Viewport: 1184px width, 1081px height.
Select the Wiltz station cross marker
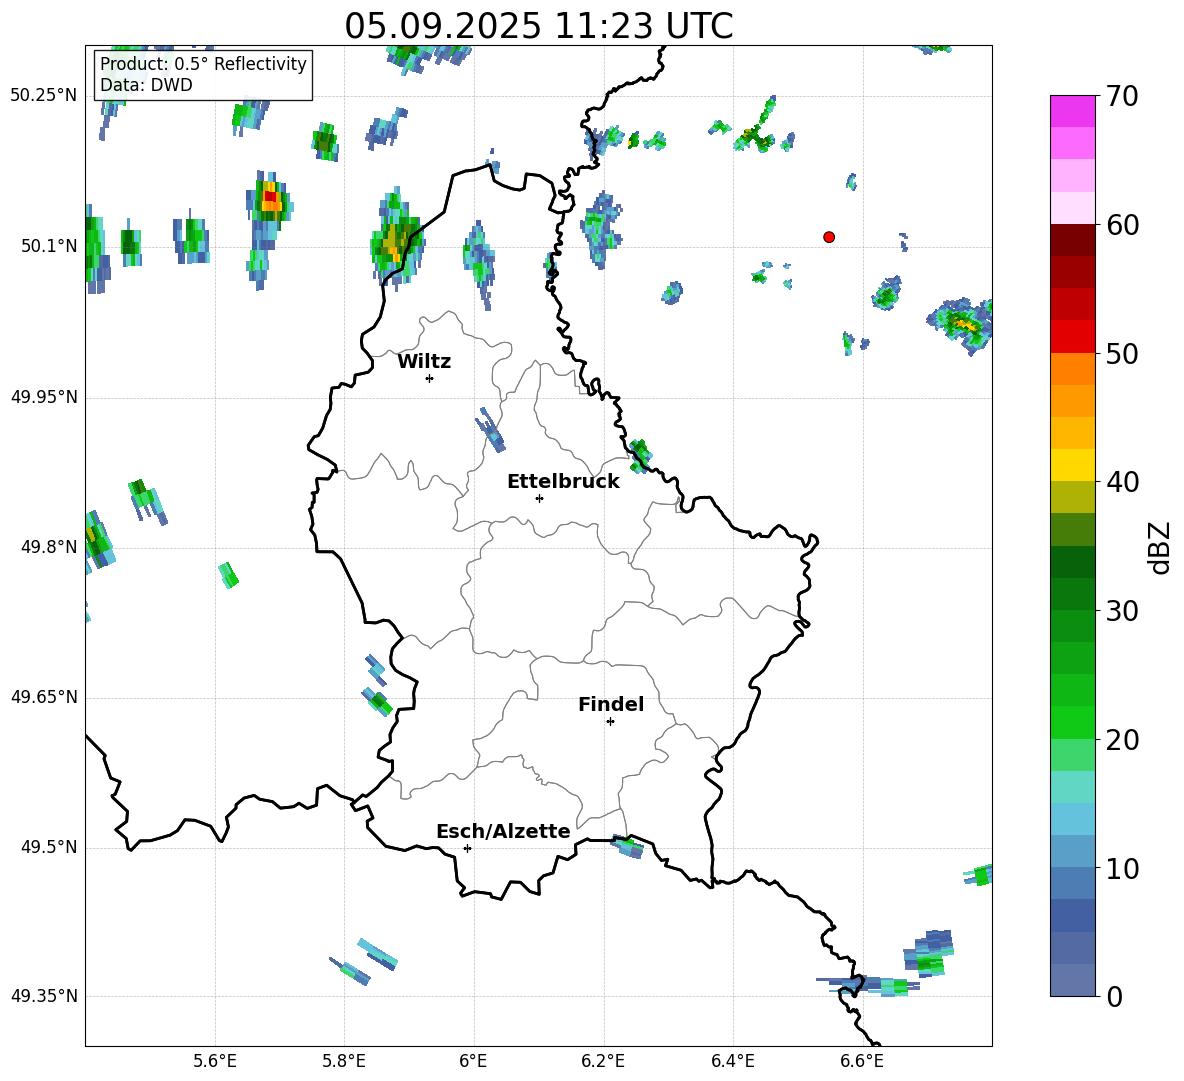click(x=429, y=378)
